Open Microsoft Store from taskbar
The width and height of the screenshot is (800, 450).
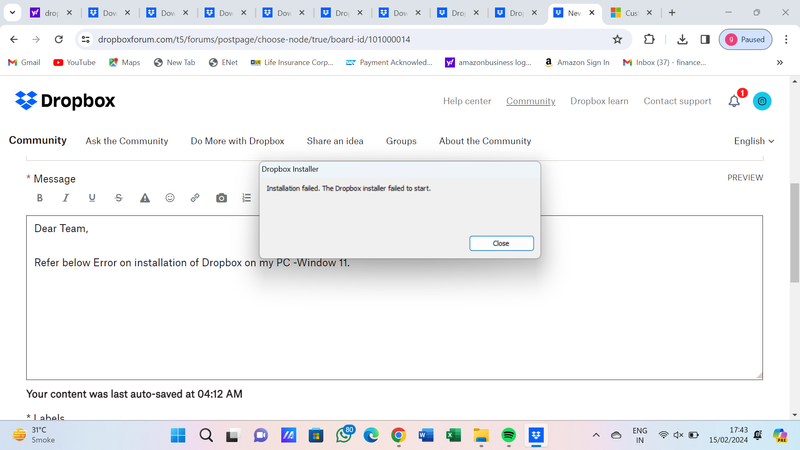coord(316,435)
